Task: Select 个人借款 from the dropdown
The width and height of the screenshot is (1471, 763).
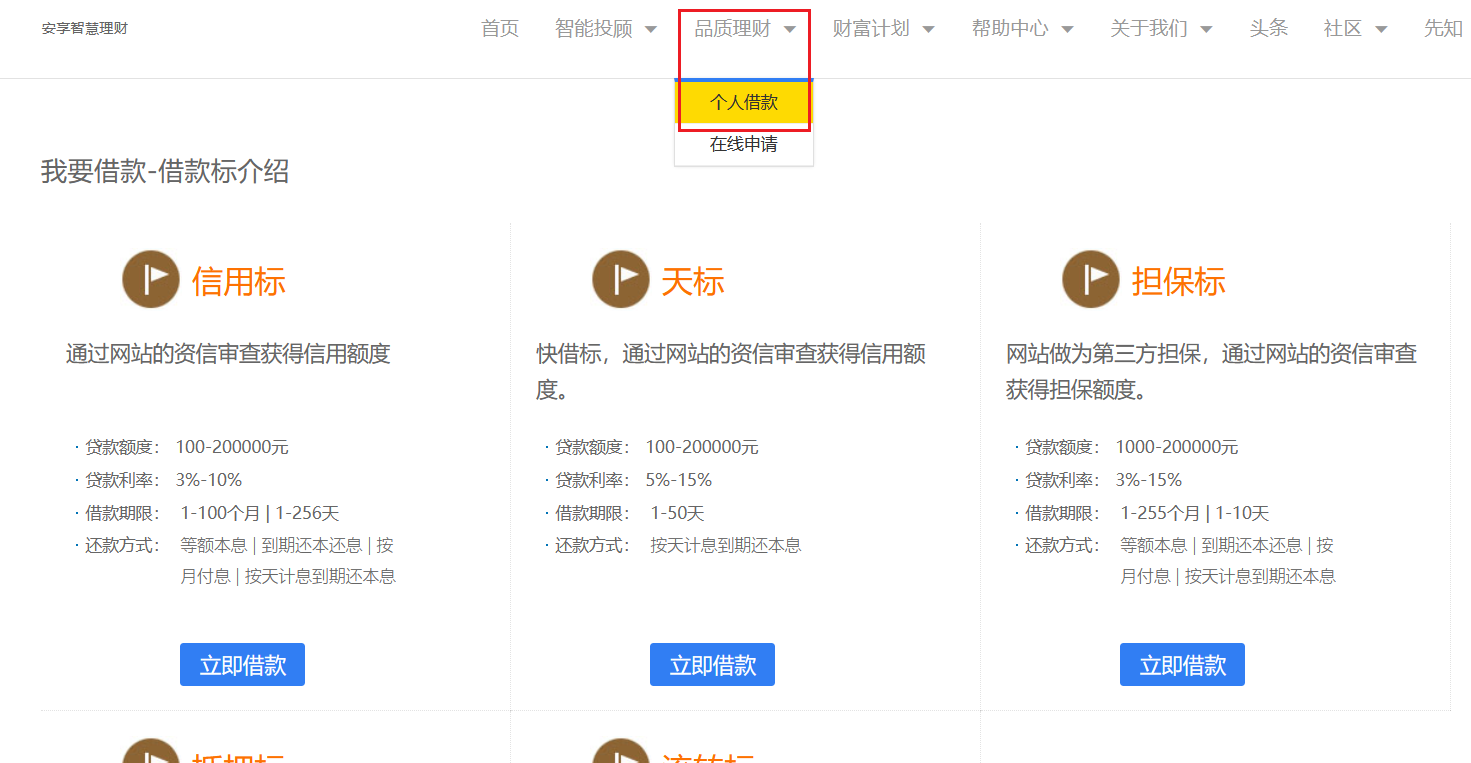Action: click(x=744, y=102)
